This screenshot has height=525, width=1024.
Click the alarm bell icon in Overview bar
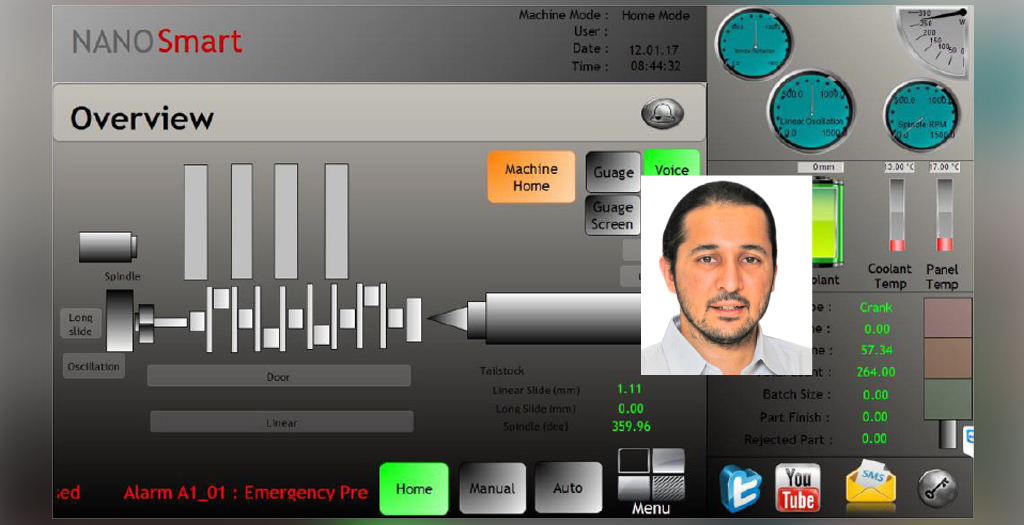click(x=662, y=114)
